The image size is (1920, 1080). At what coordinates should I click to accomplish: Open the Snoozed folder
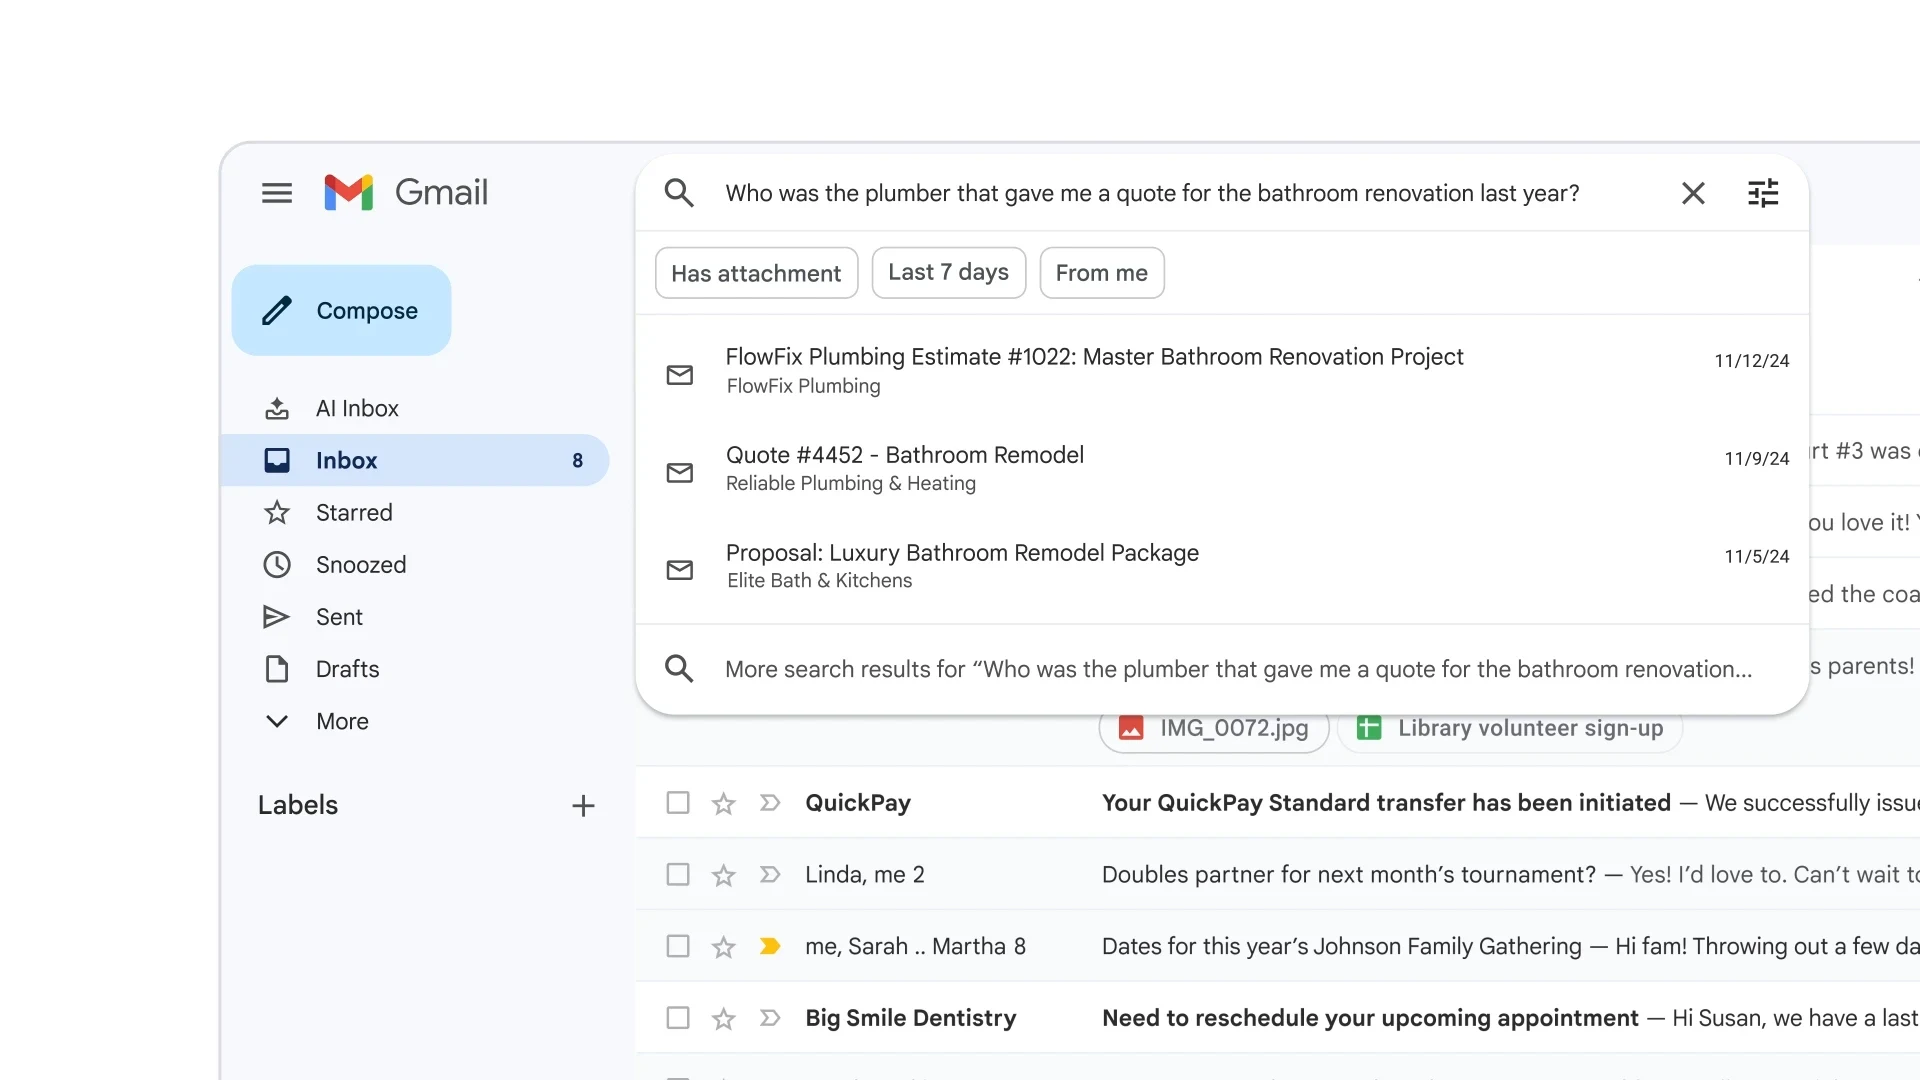click(360, 564)
